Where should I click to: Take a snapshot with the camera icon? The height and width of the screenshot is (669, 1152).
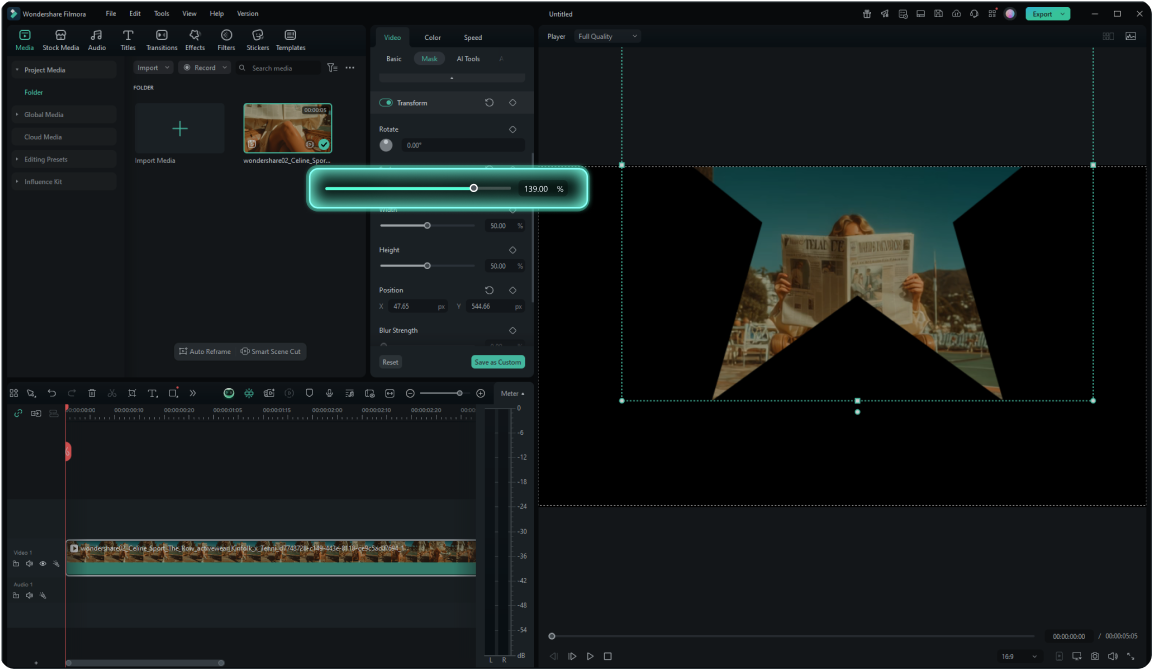pos(1095,657)
